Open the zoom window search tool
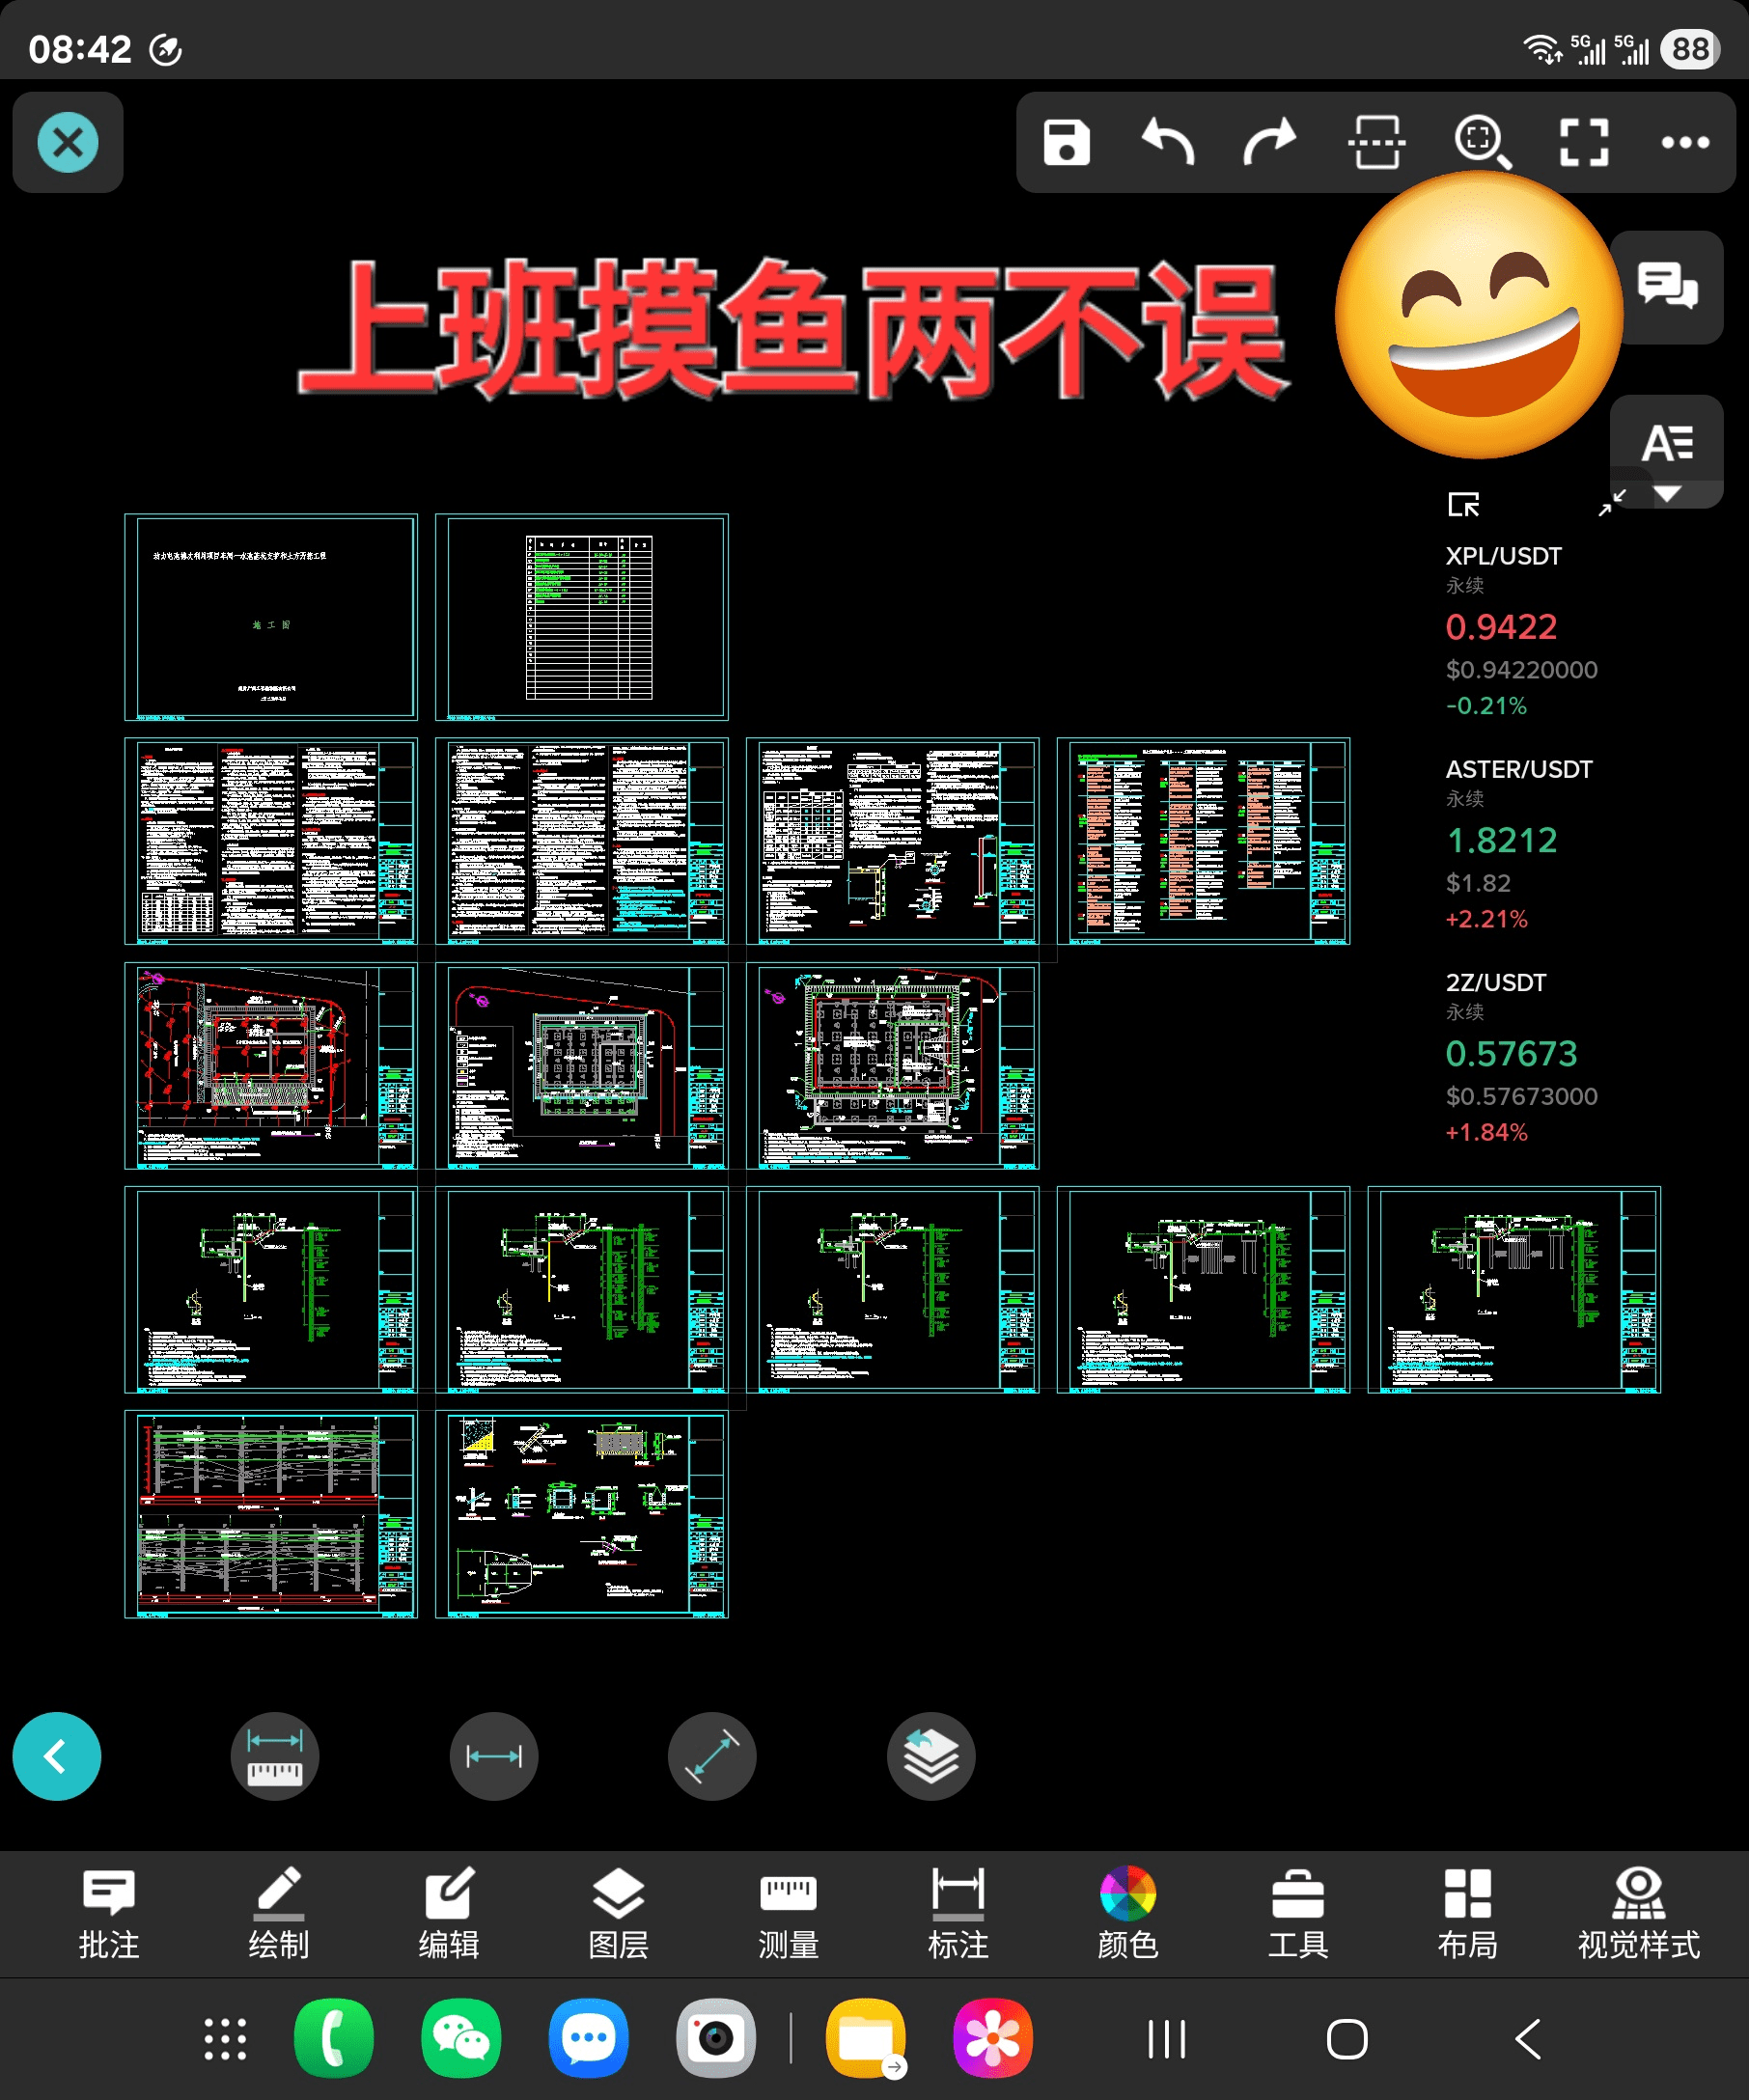Image resolution: width=1749 pixels, height=2100 pixels. pyautogui.click(x=1481, y=142)
